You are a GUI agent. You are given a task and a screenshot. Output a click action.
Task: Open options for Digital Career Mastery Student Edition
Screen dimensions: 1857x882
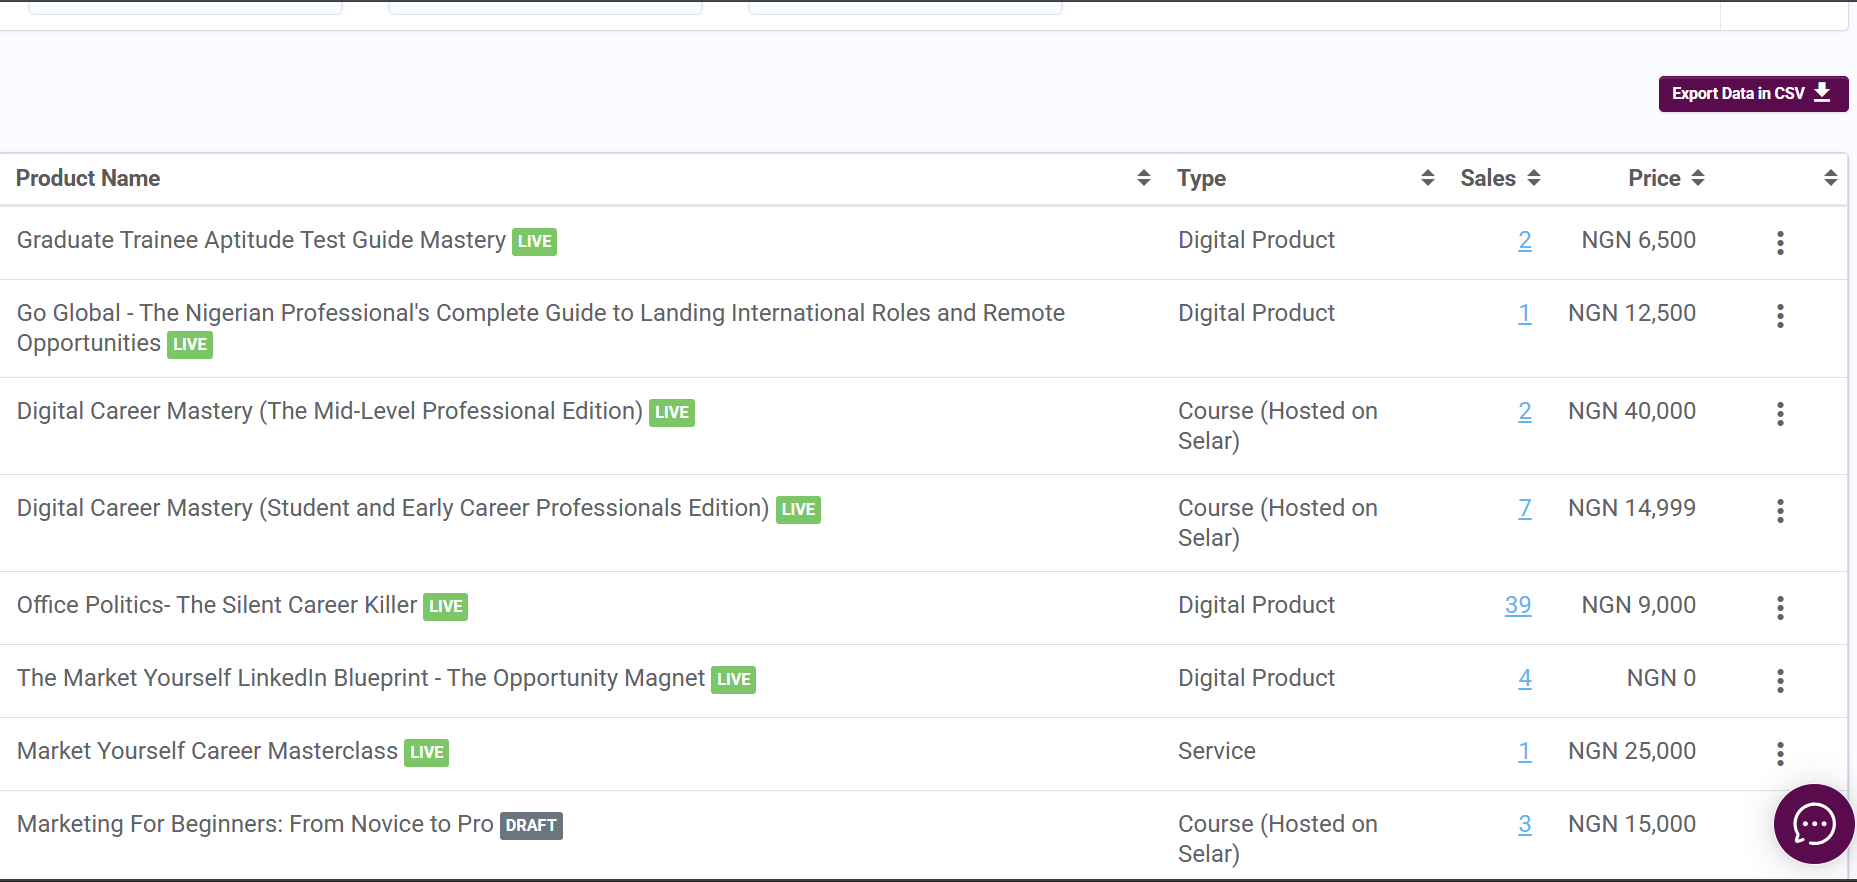coord(1780,511)
